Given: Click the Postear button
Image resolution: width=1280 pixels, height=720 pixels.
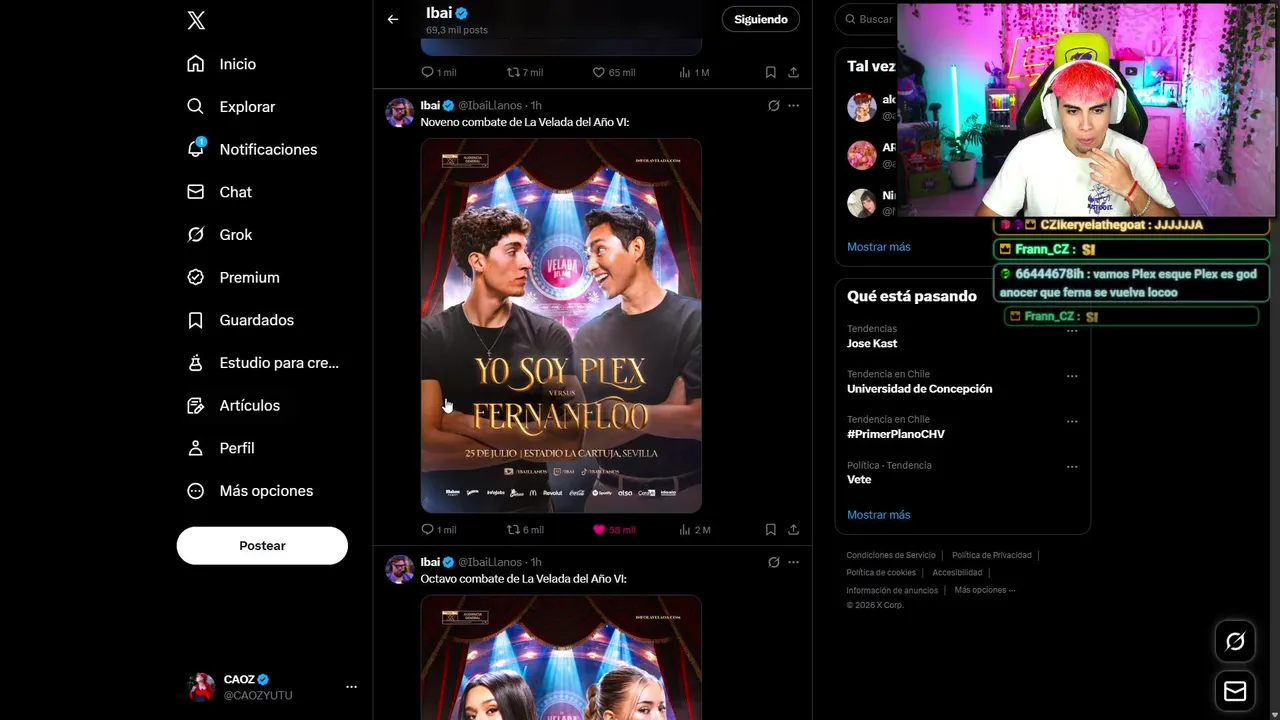Looking at the screenshot, I should pyautogui.click(x=262, y=546).
